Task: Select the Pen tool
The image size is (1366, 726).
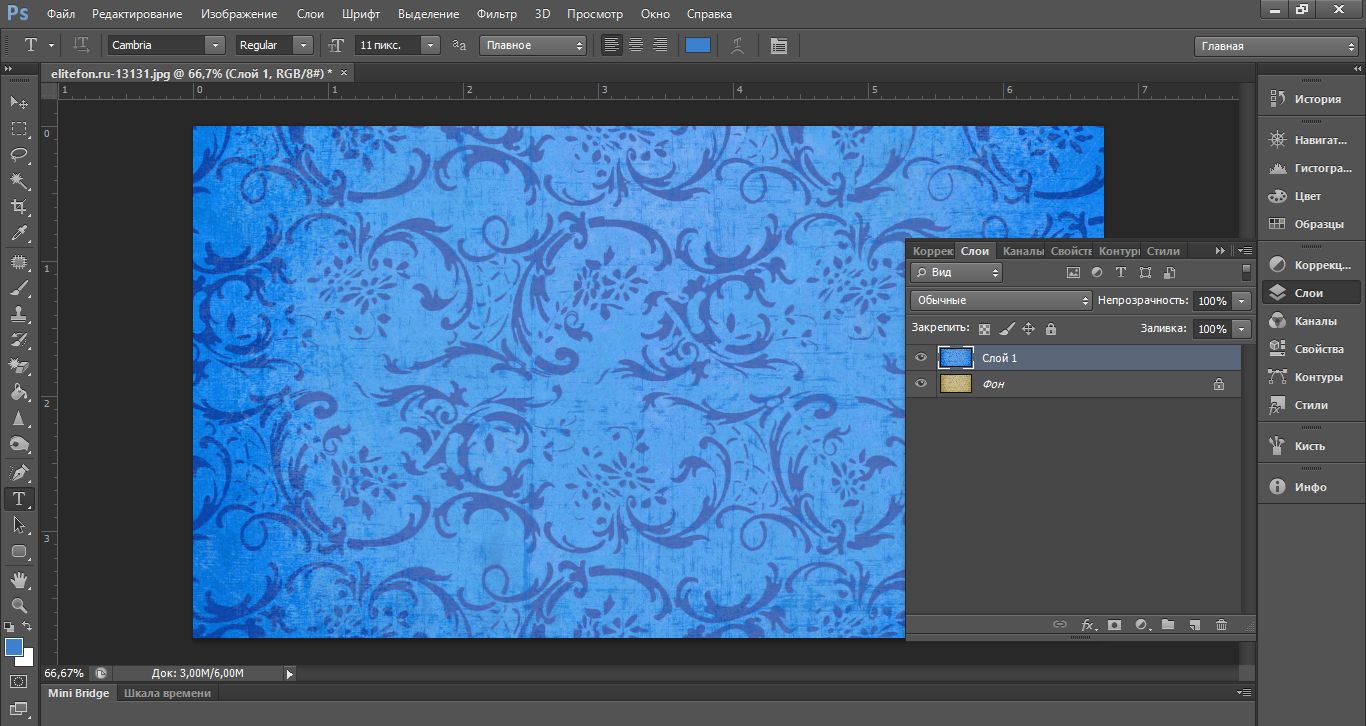Action: point(19,472)
